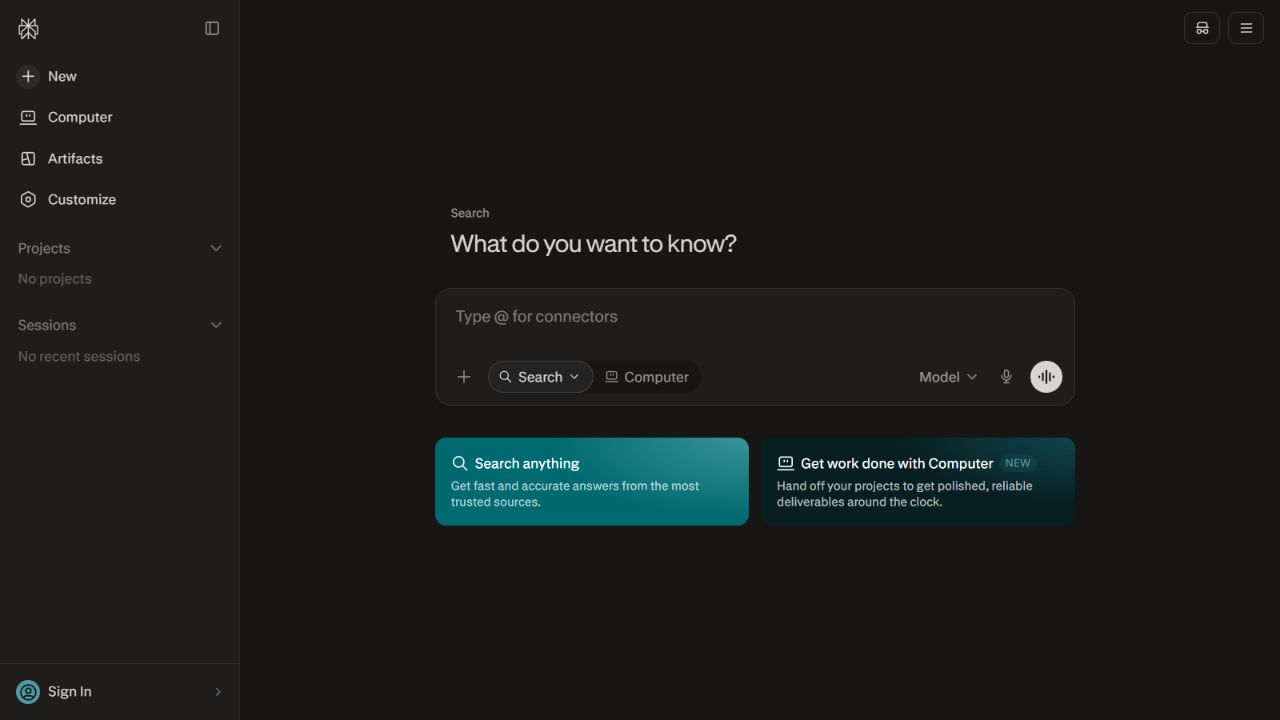The height and width of the screenshot is (720, 1280).
Task: Click the 'What do you want to know?' heading
Action: click(x=594, y=244)
